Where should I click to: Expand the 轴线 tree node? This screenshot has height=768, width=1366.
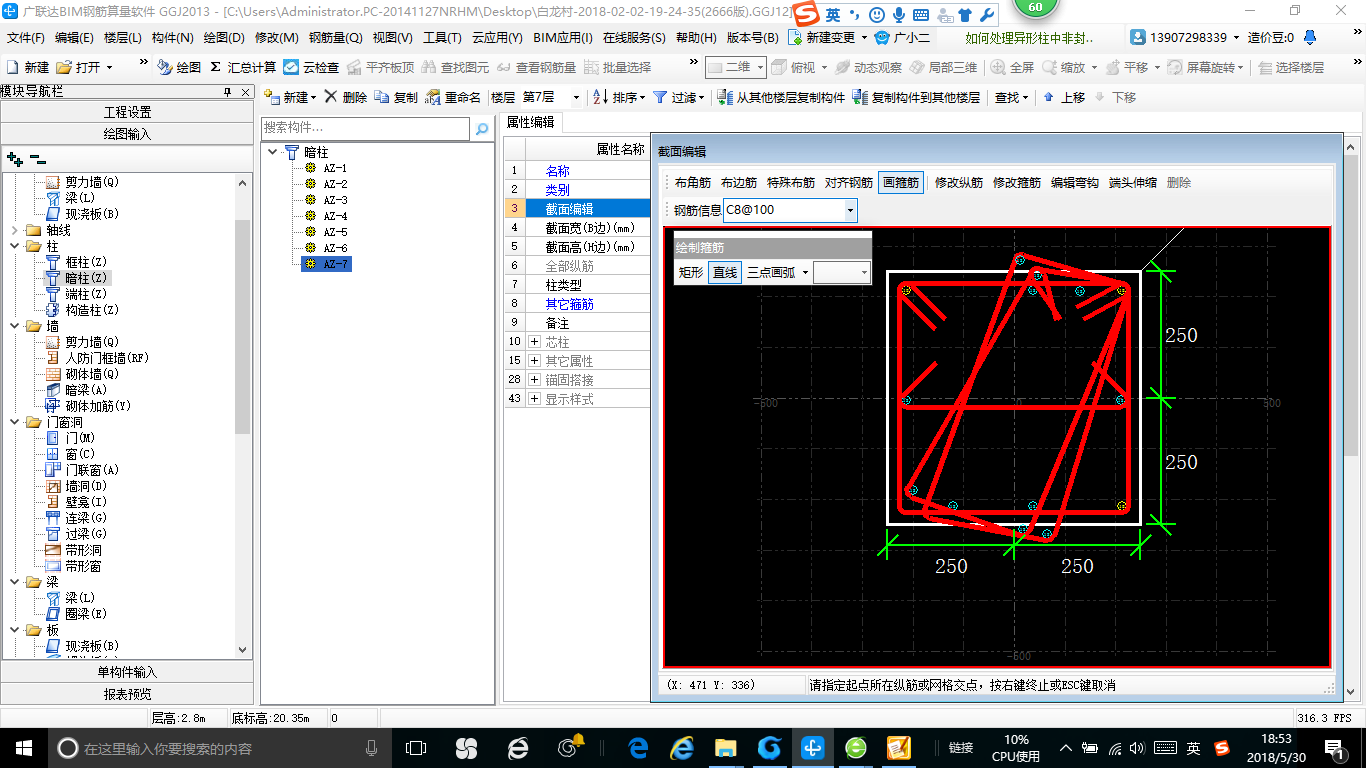pyautogui.click(x=13, y=230)
